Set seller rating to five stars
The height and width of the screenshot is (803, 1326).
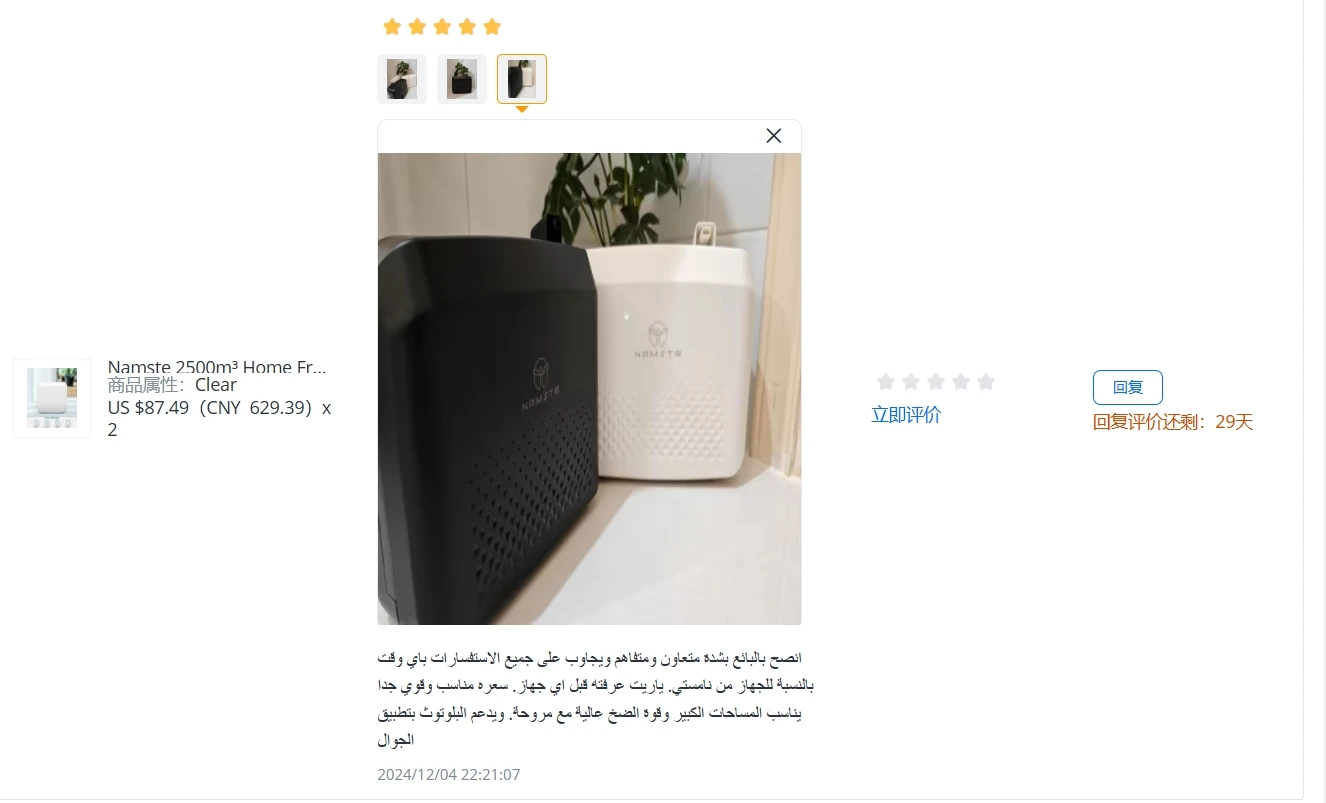click(985, 381)
